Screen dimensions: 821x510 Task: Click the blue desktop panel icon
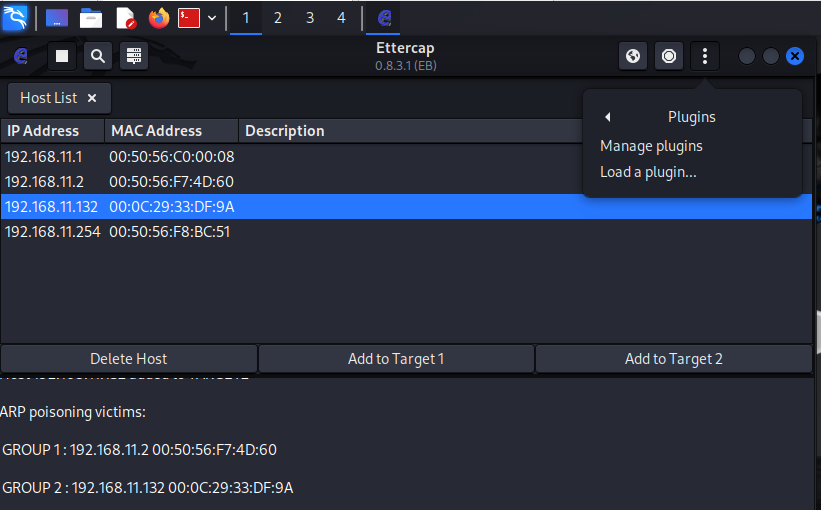(x=57, y=18)
